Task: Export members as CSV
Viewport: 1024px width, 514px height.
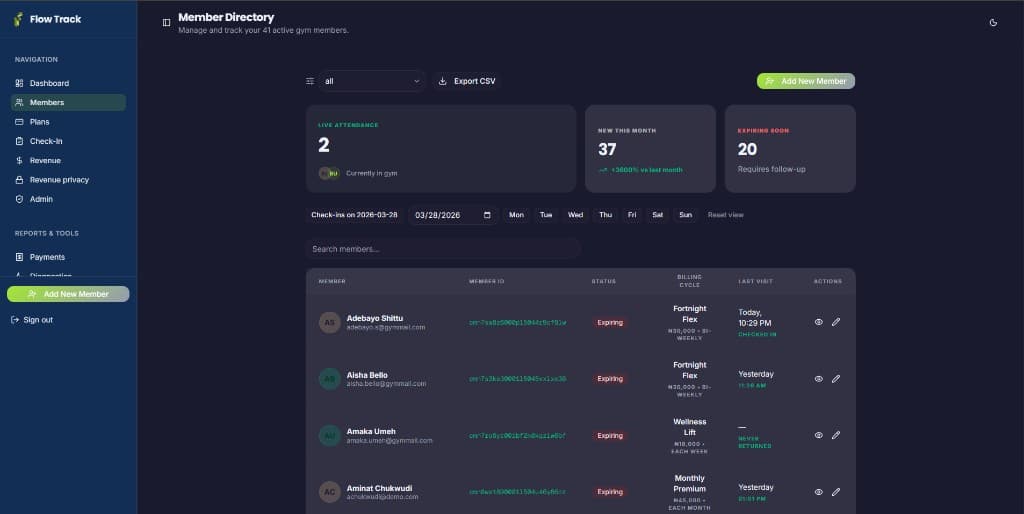Action: [x=467, y=81]
